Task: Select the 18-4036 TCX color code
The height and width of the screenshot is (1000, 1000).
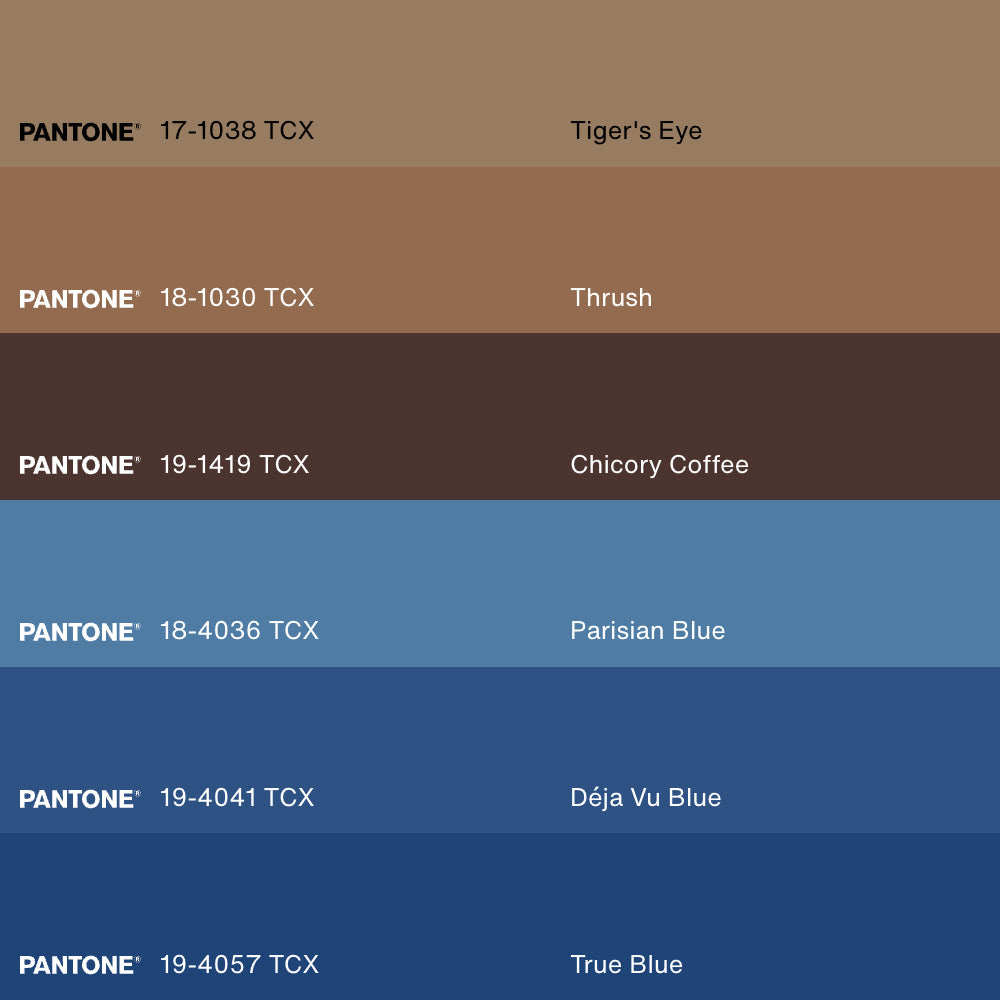Action: tap(239, 631)
